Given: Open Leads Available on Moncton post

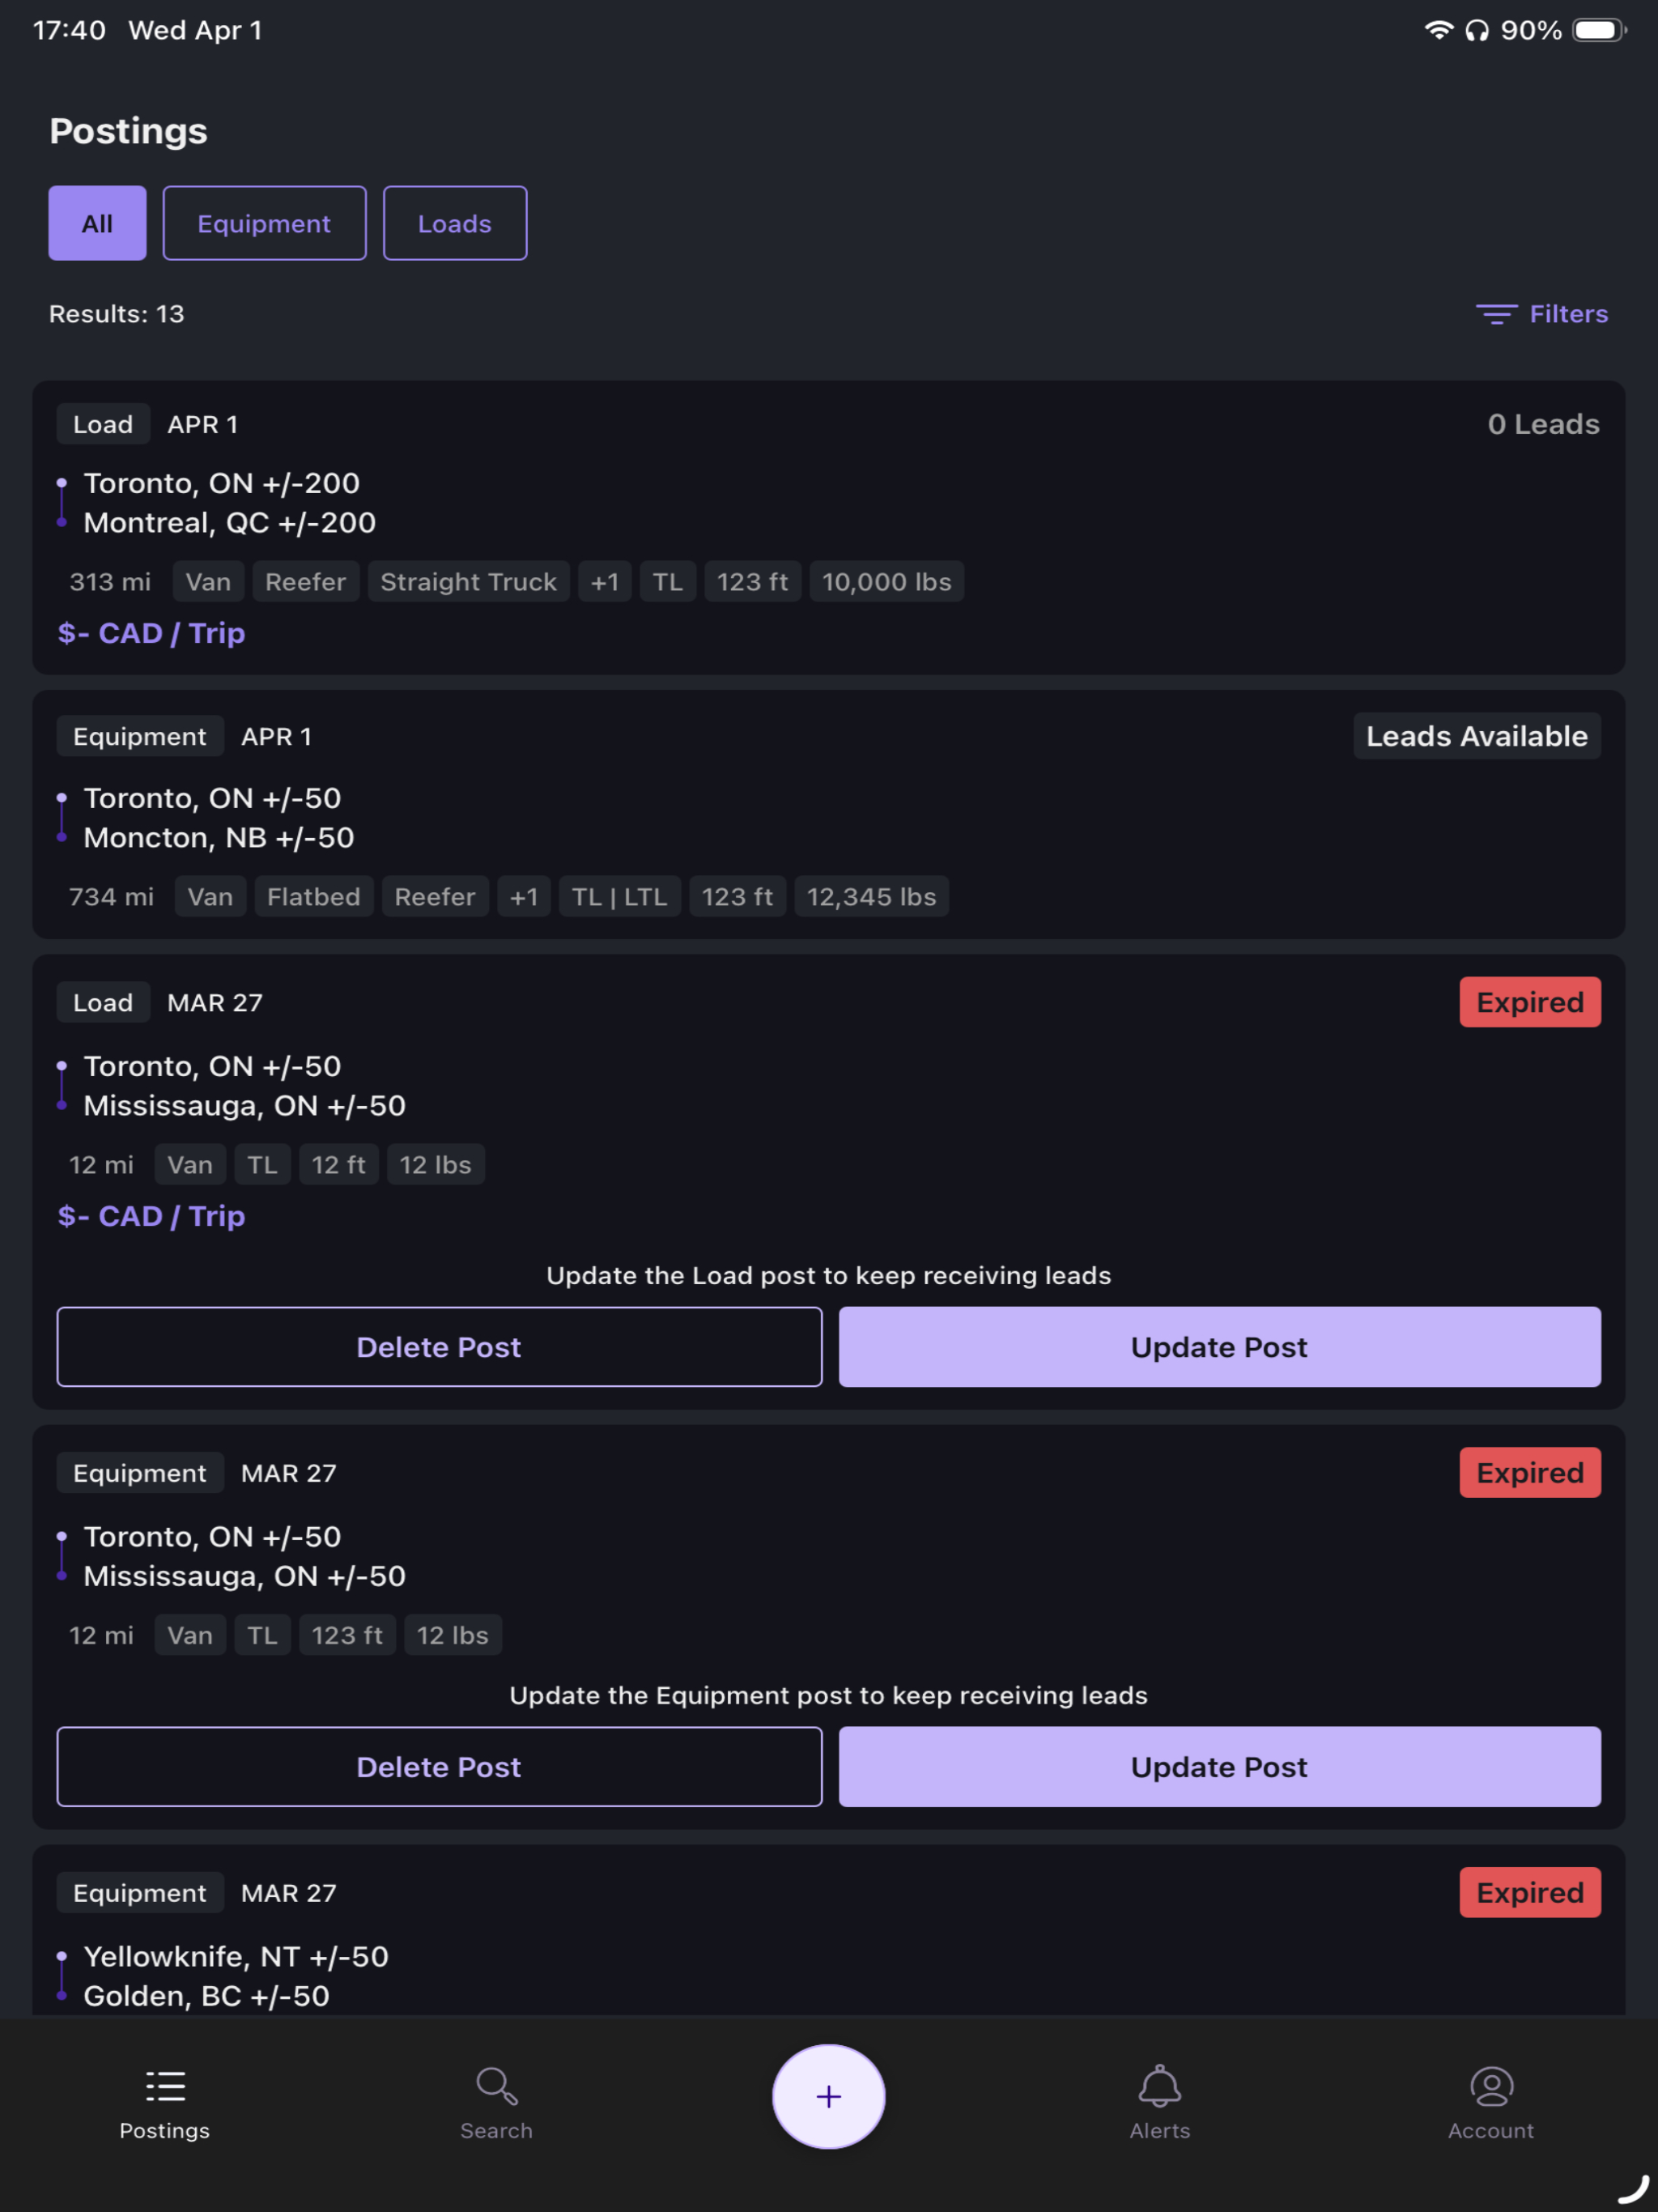Looking at the screenshot, I should click(1476, 736).
